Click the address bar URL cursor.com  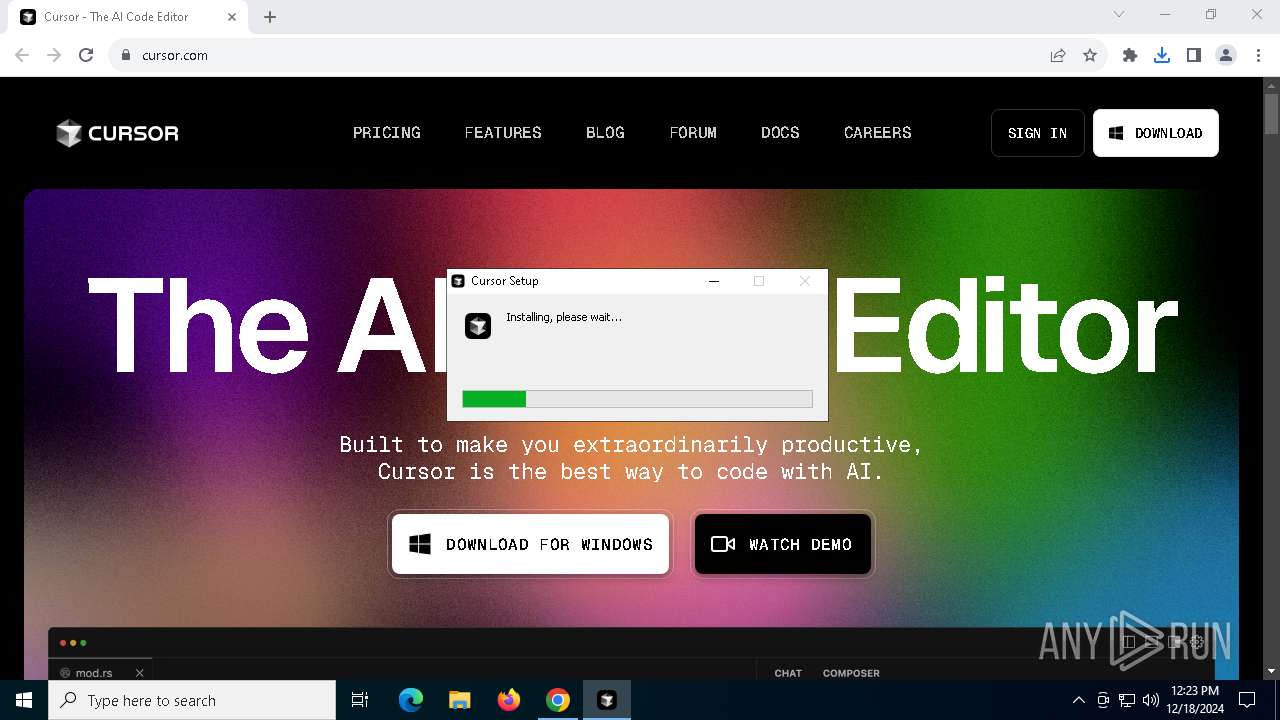pyautogui.click(x=175, y=55)
